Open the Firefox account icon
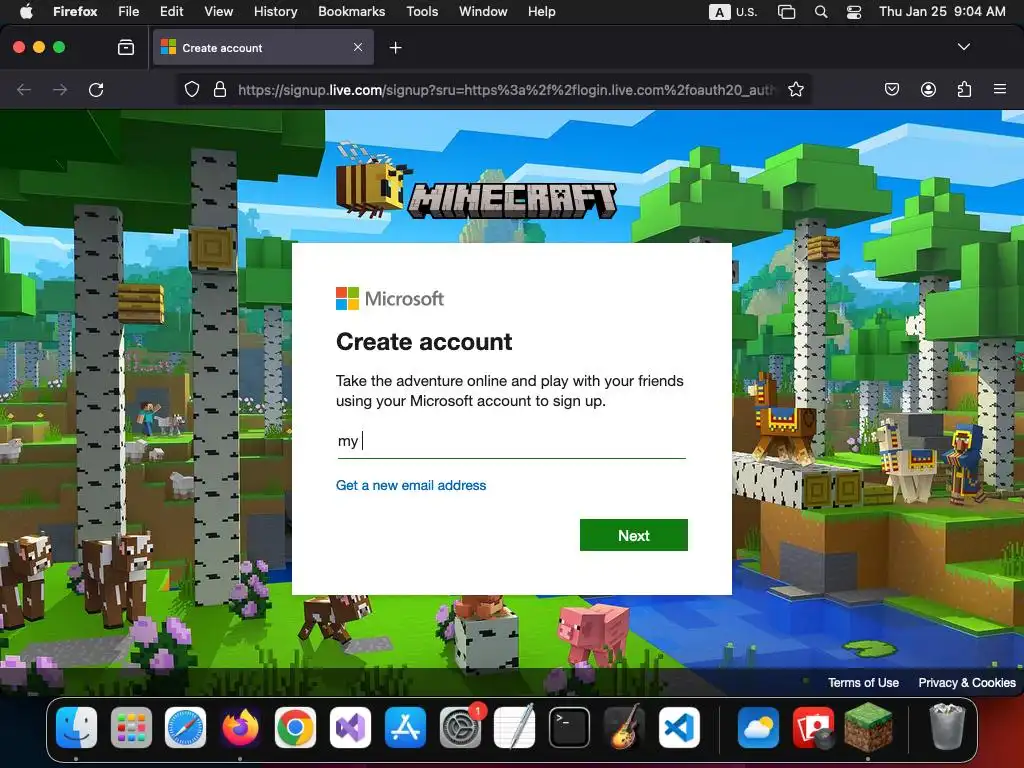1024x768 pixels. point(928,89)
